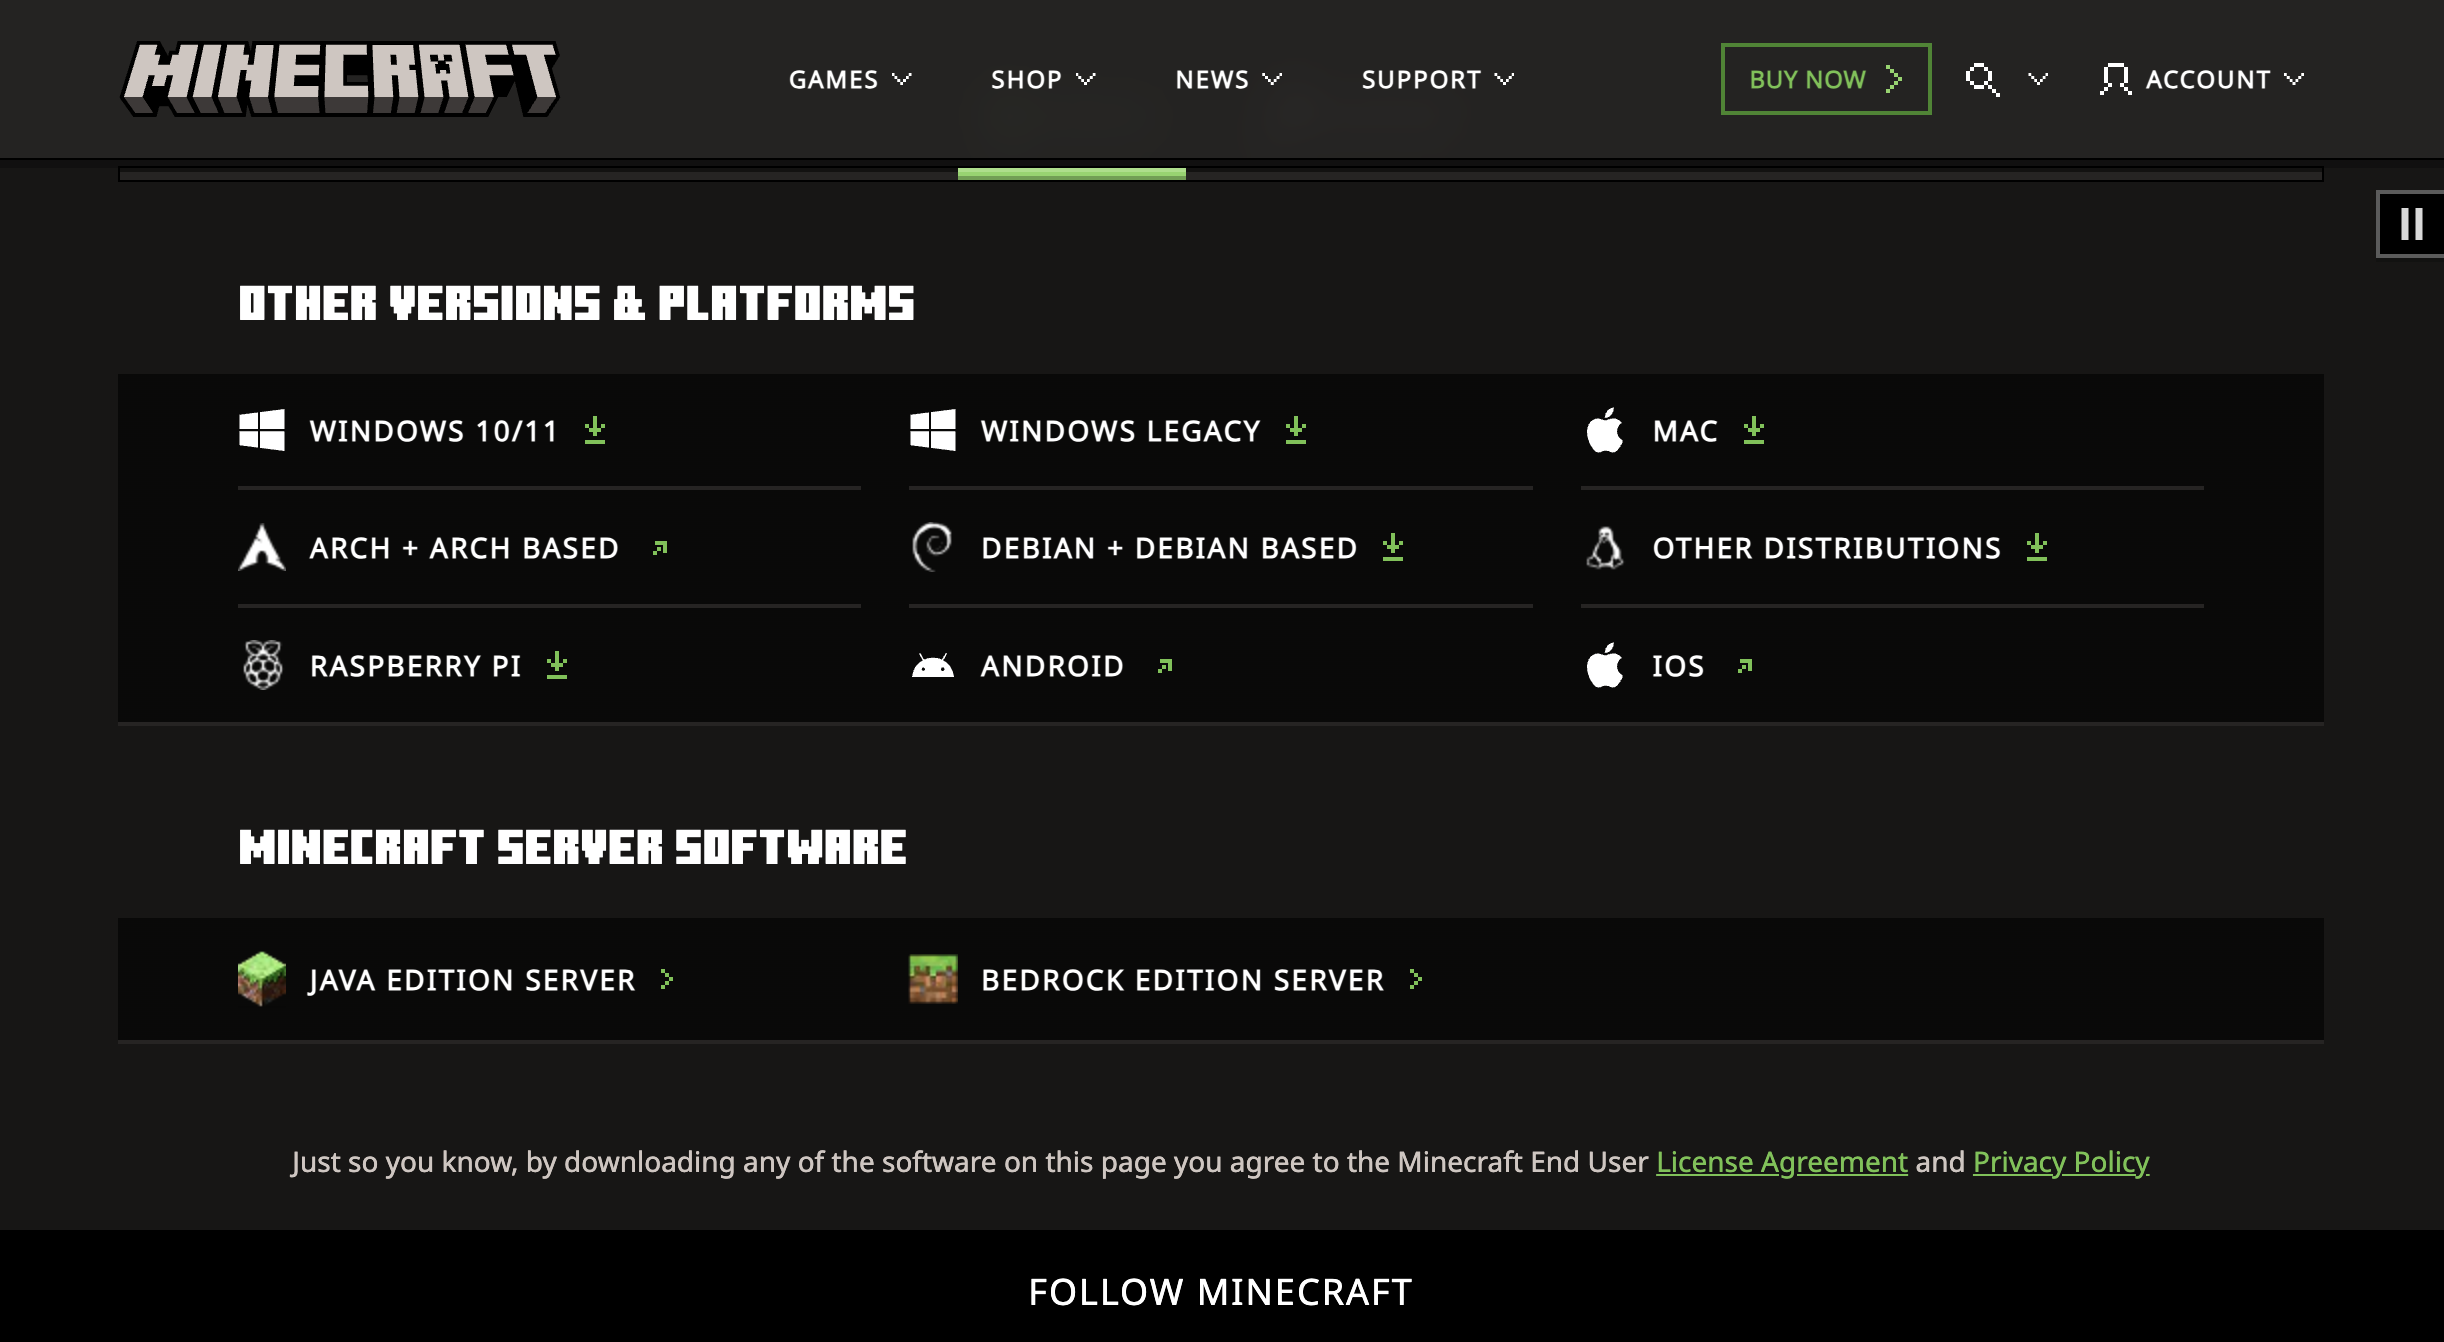This screenshot has height=1342, width=2444.
Task: Open the chevron next to search
Action: (2038, 79)
